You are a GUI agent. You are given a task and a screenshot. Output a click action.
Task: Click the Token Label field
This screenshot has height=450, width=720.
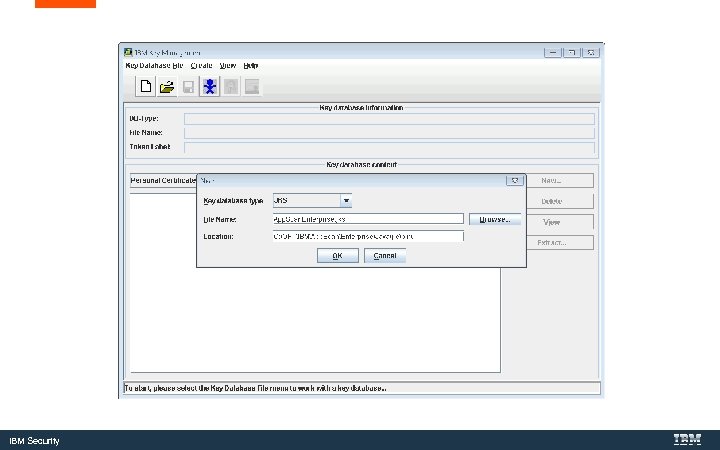click(389, 147)
